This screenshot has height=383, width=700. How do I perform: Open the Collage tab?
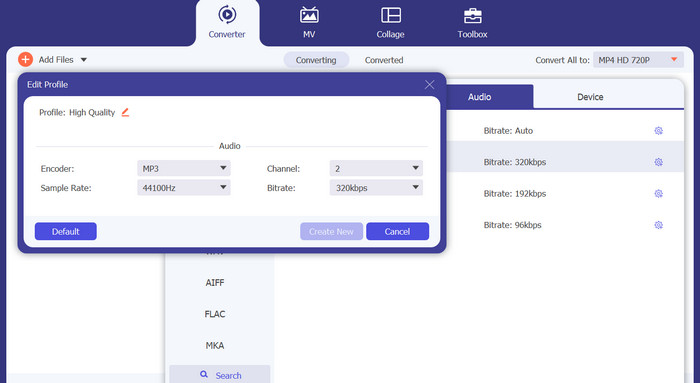[390, 22]
